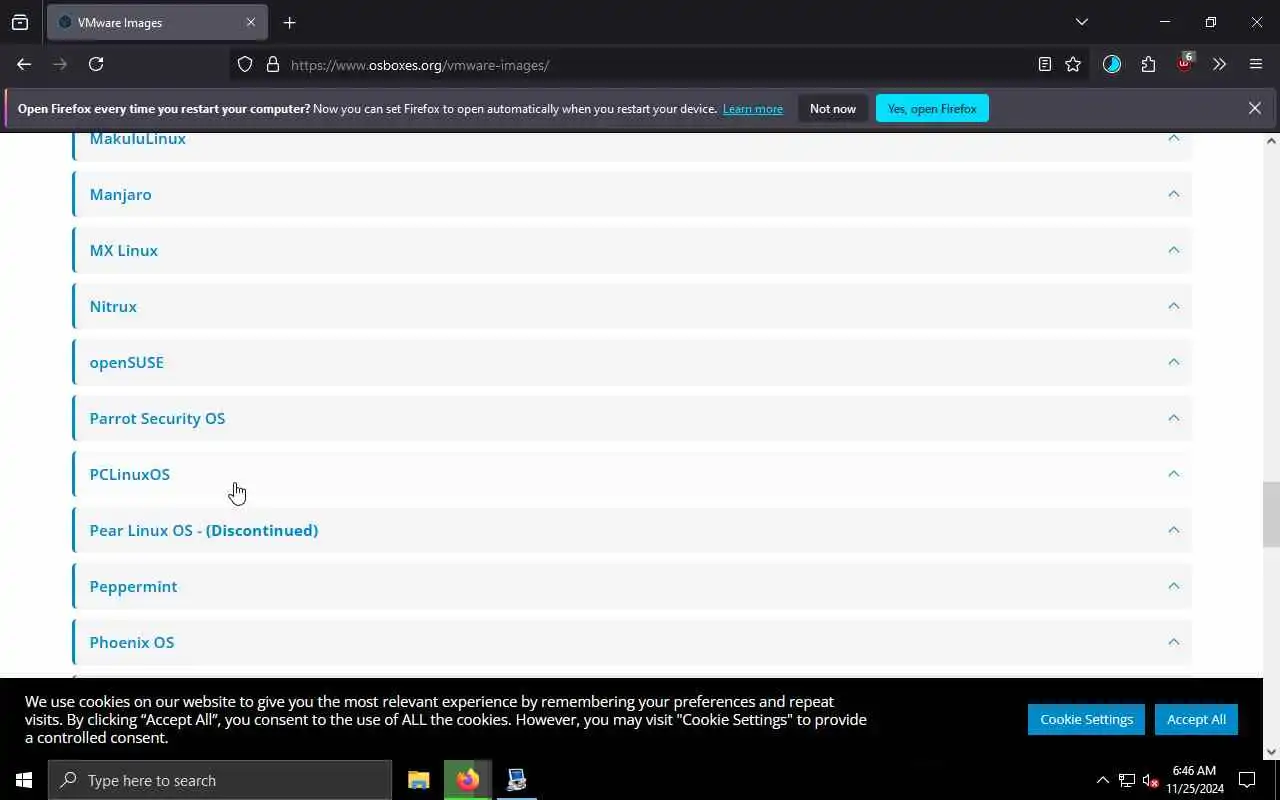Expand the Nitrux row chevron

click(1174, 306)
